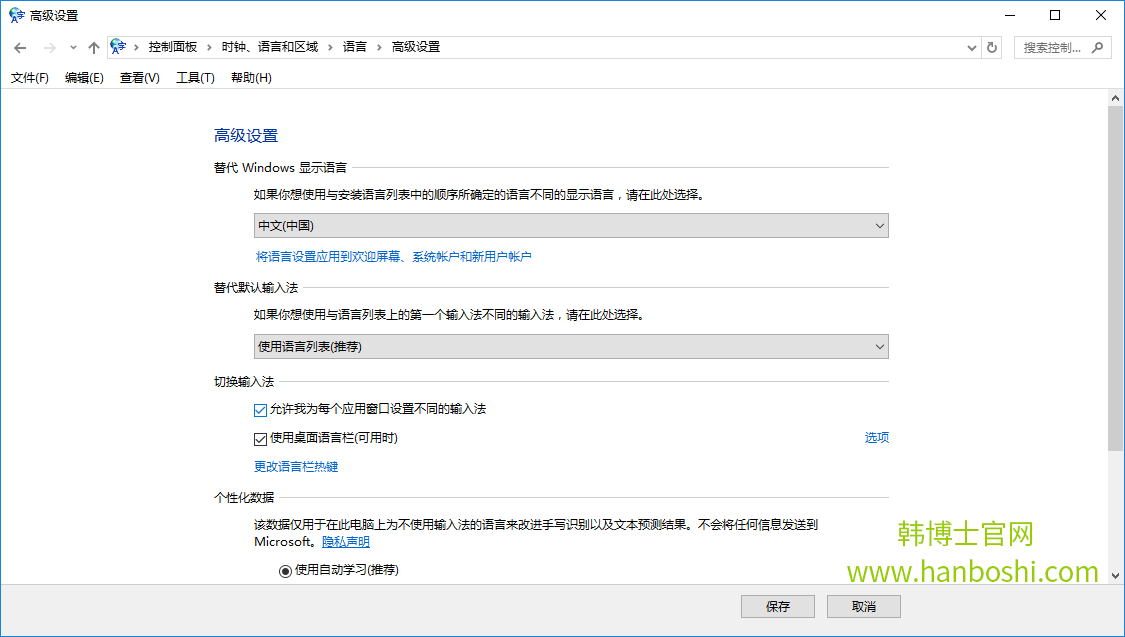Click the back navigation arrow

(20, 47)
